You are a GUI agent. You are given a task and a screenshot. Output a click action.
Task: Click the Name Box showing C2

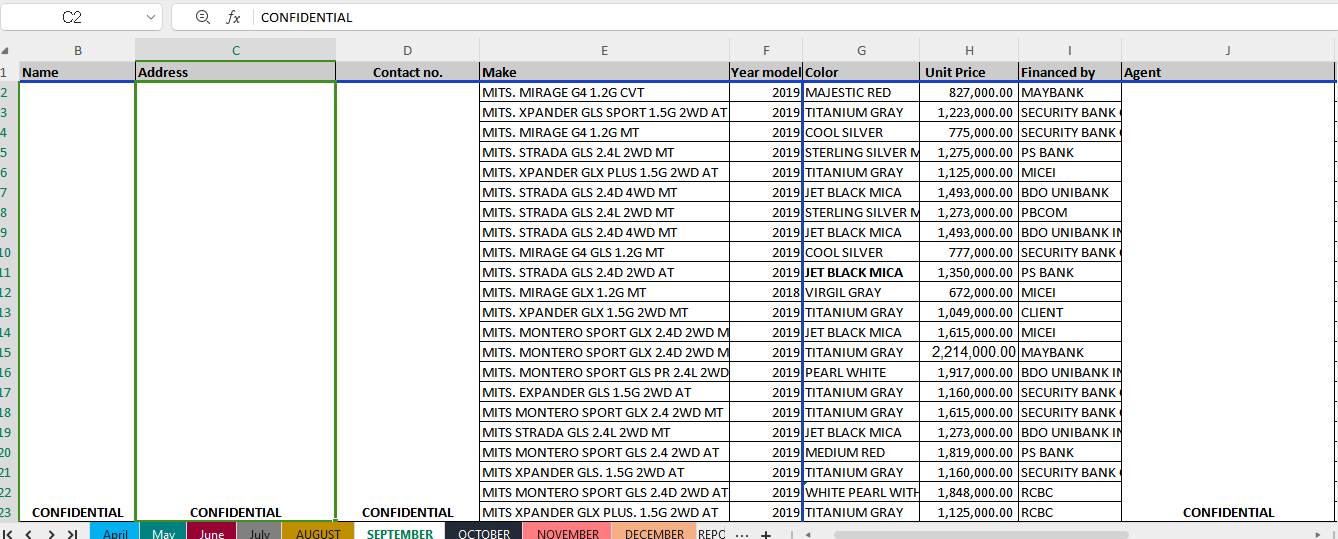tap(72, 17)
